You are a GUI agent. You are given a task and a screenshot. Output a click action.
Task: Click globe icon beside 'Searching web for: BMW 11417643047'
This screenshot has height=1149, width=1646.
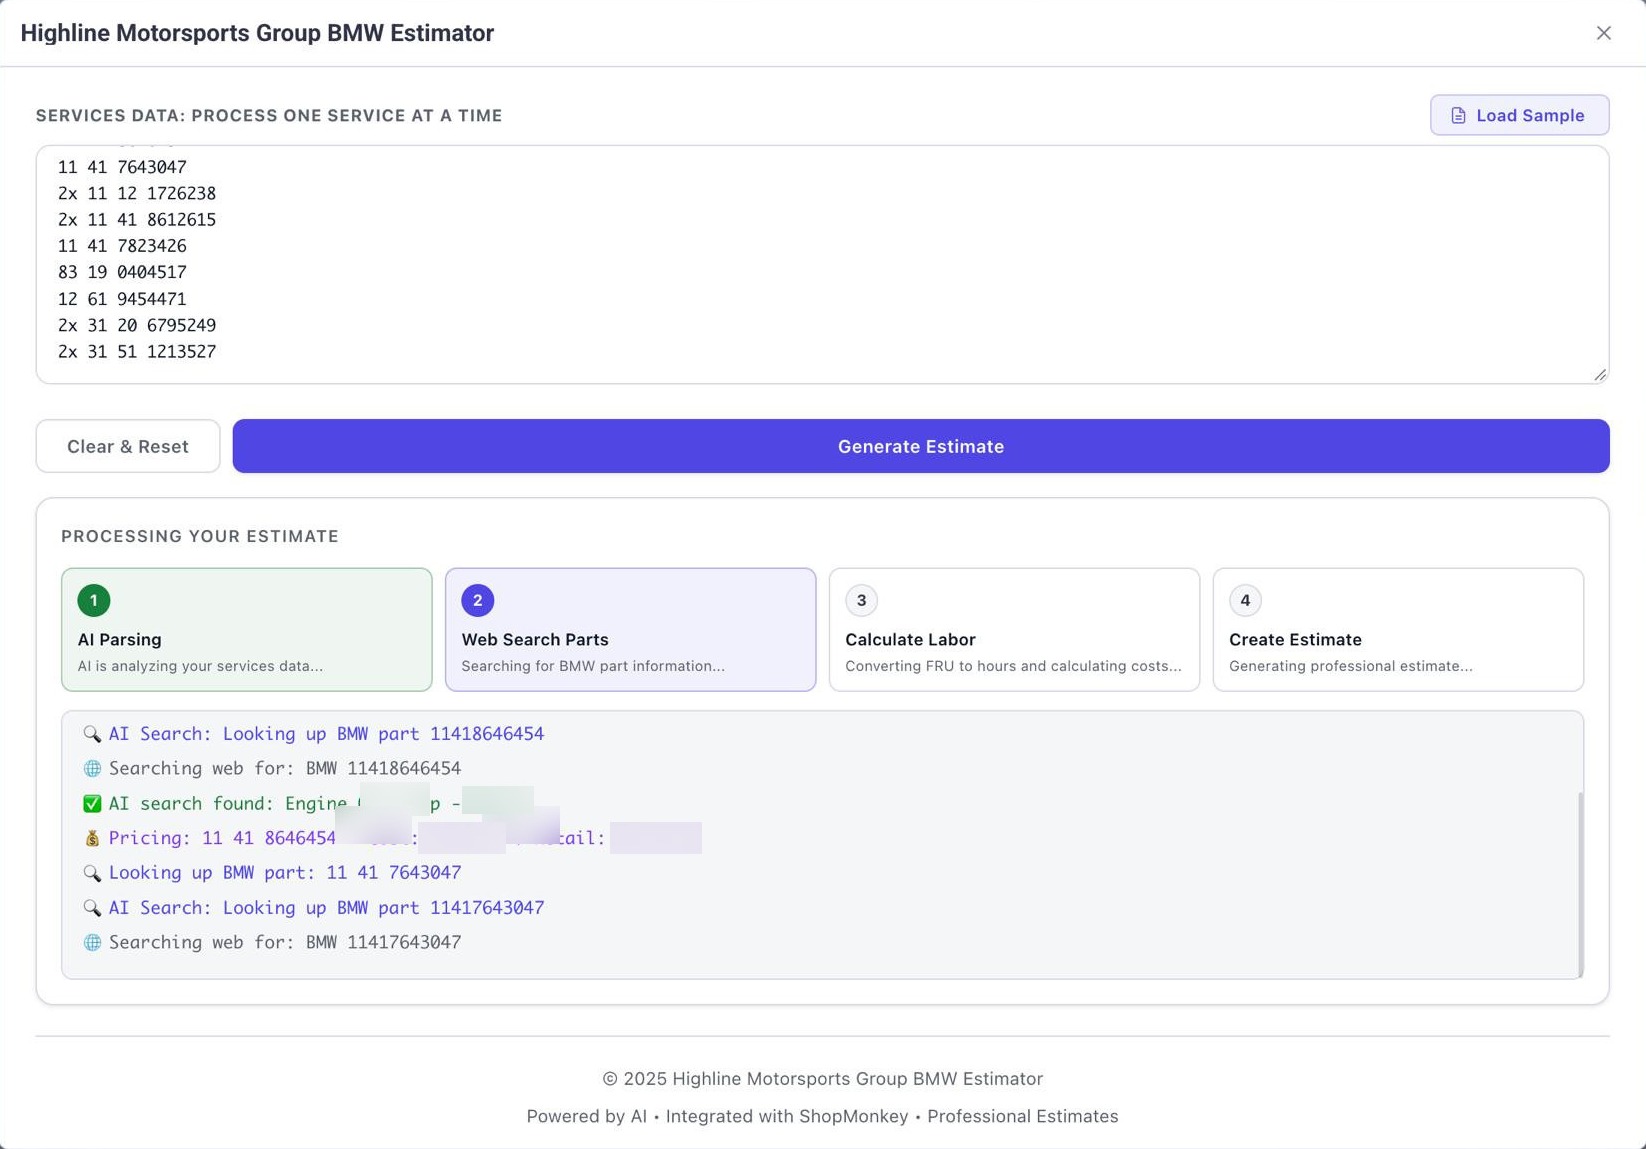point(92,943)
